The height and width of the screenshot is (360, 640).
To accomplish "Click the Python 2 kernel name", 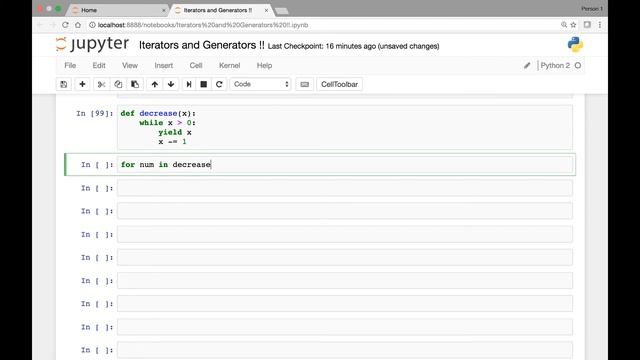I will [555, 65].
